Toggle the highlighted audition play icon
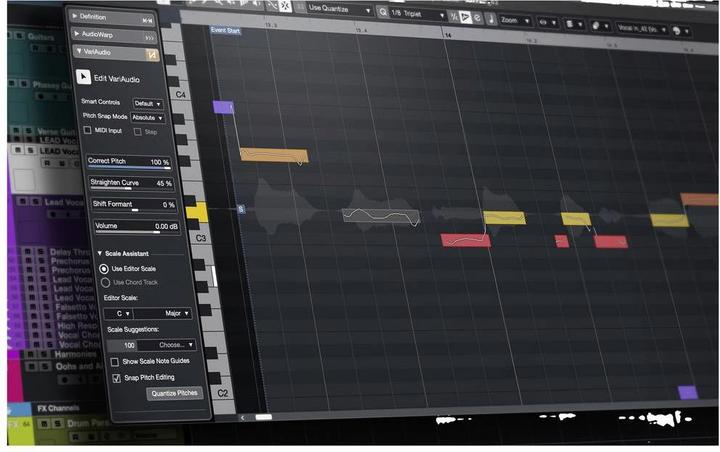This screenshot has width=720, height=452. coord(465,17)
